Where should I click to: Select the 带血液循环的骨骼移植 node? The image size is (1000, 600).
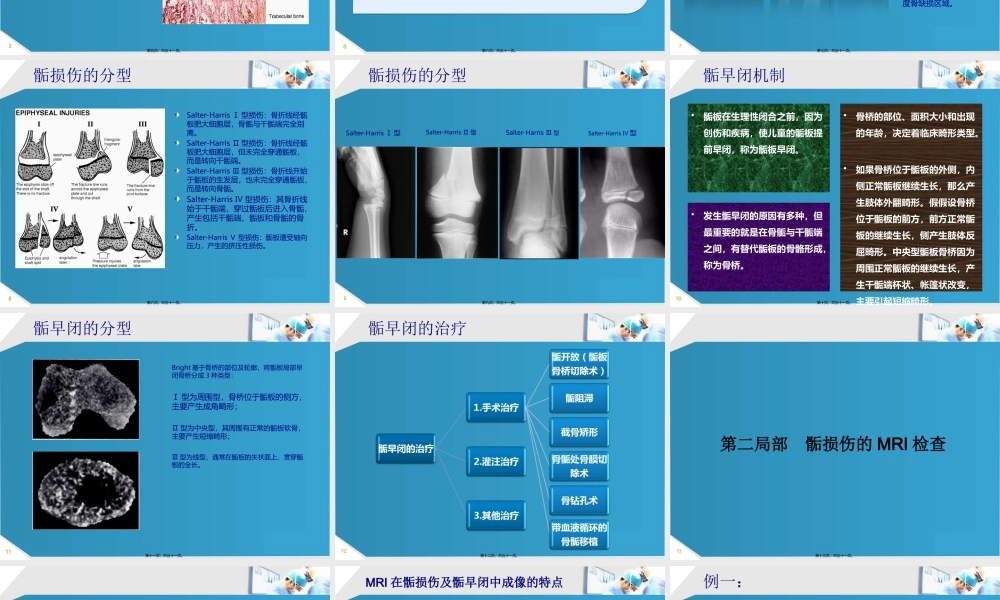pos(579,532)
